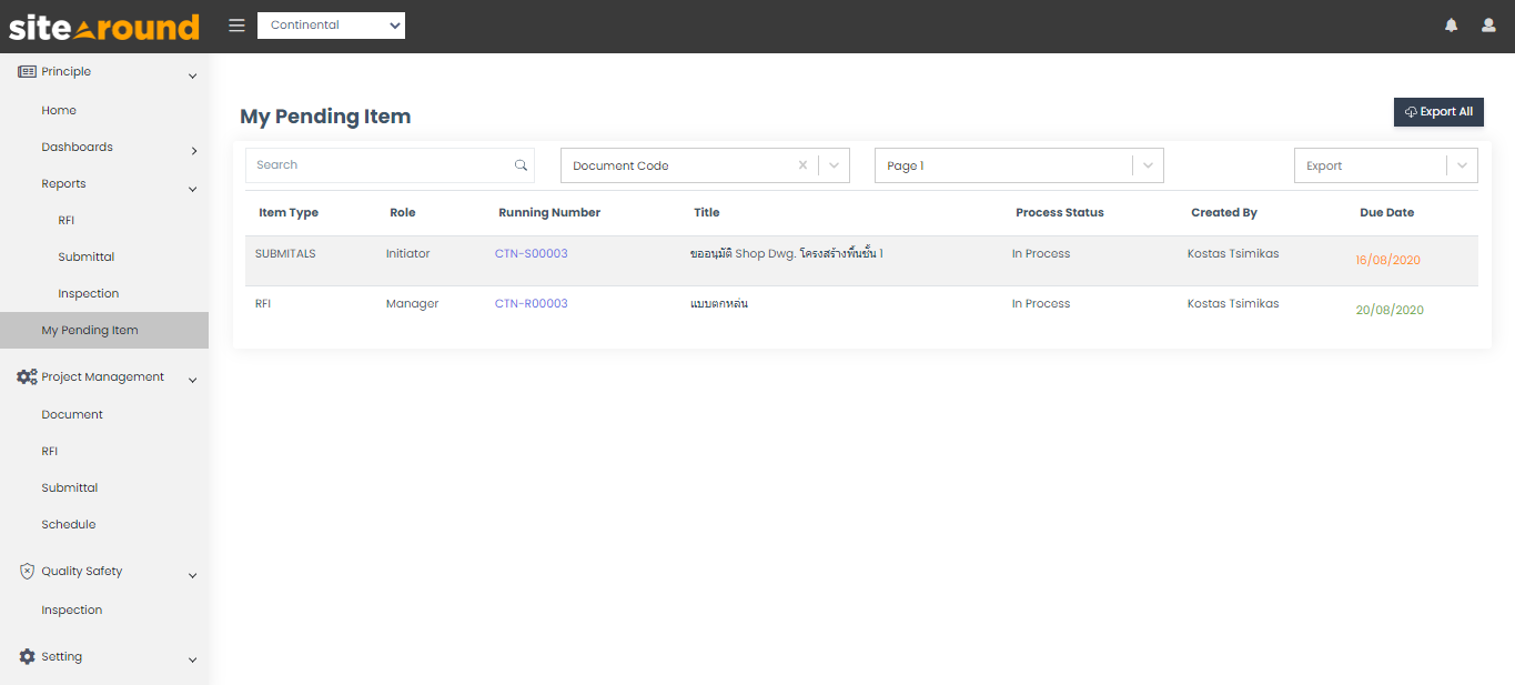The image size is (1515, 685).
Task: Select My Pending Item in the sidebar
Action: (104, 330)
